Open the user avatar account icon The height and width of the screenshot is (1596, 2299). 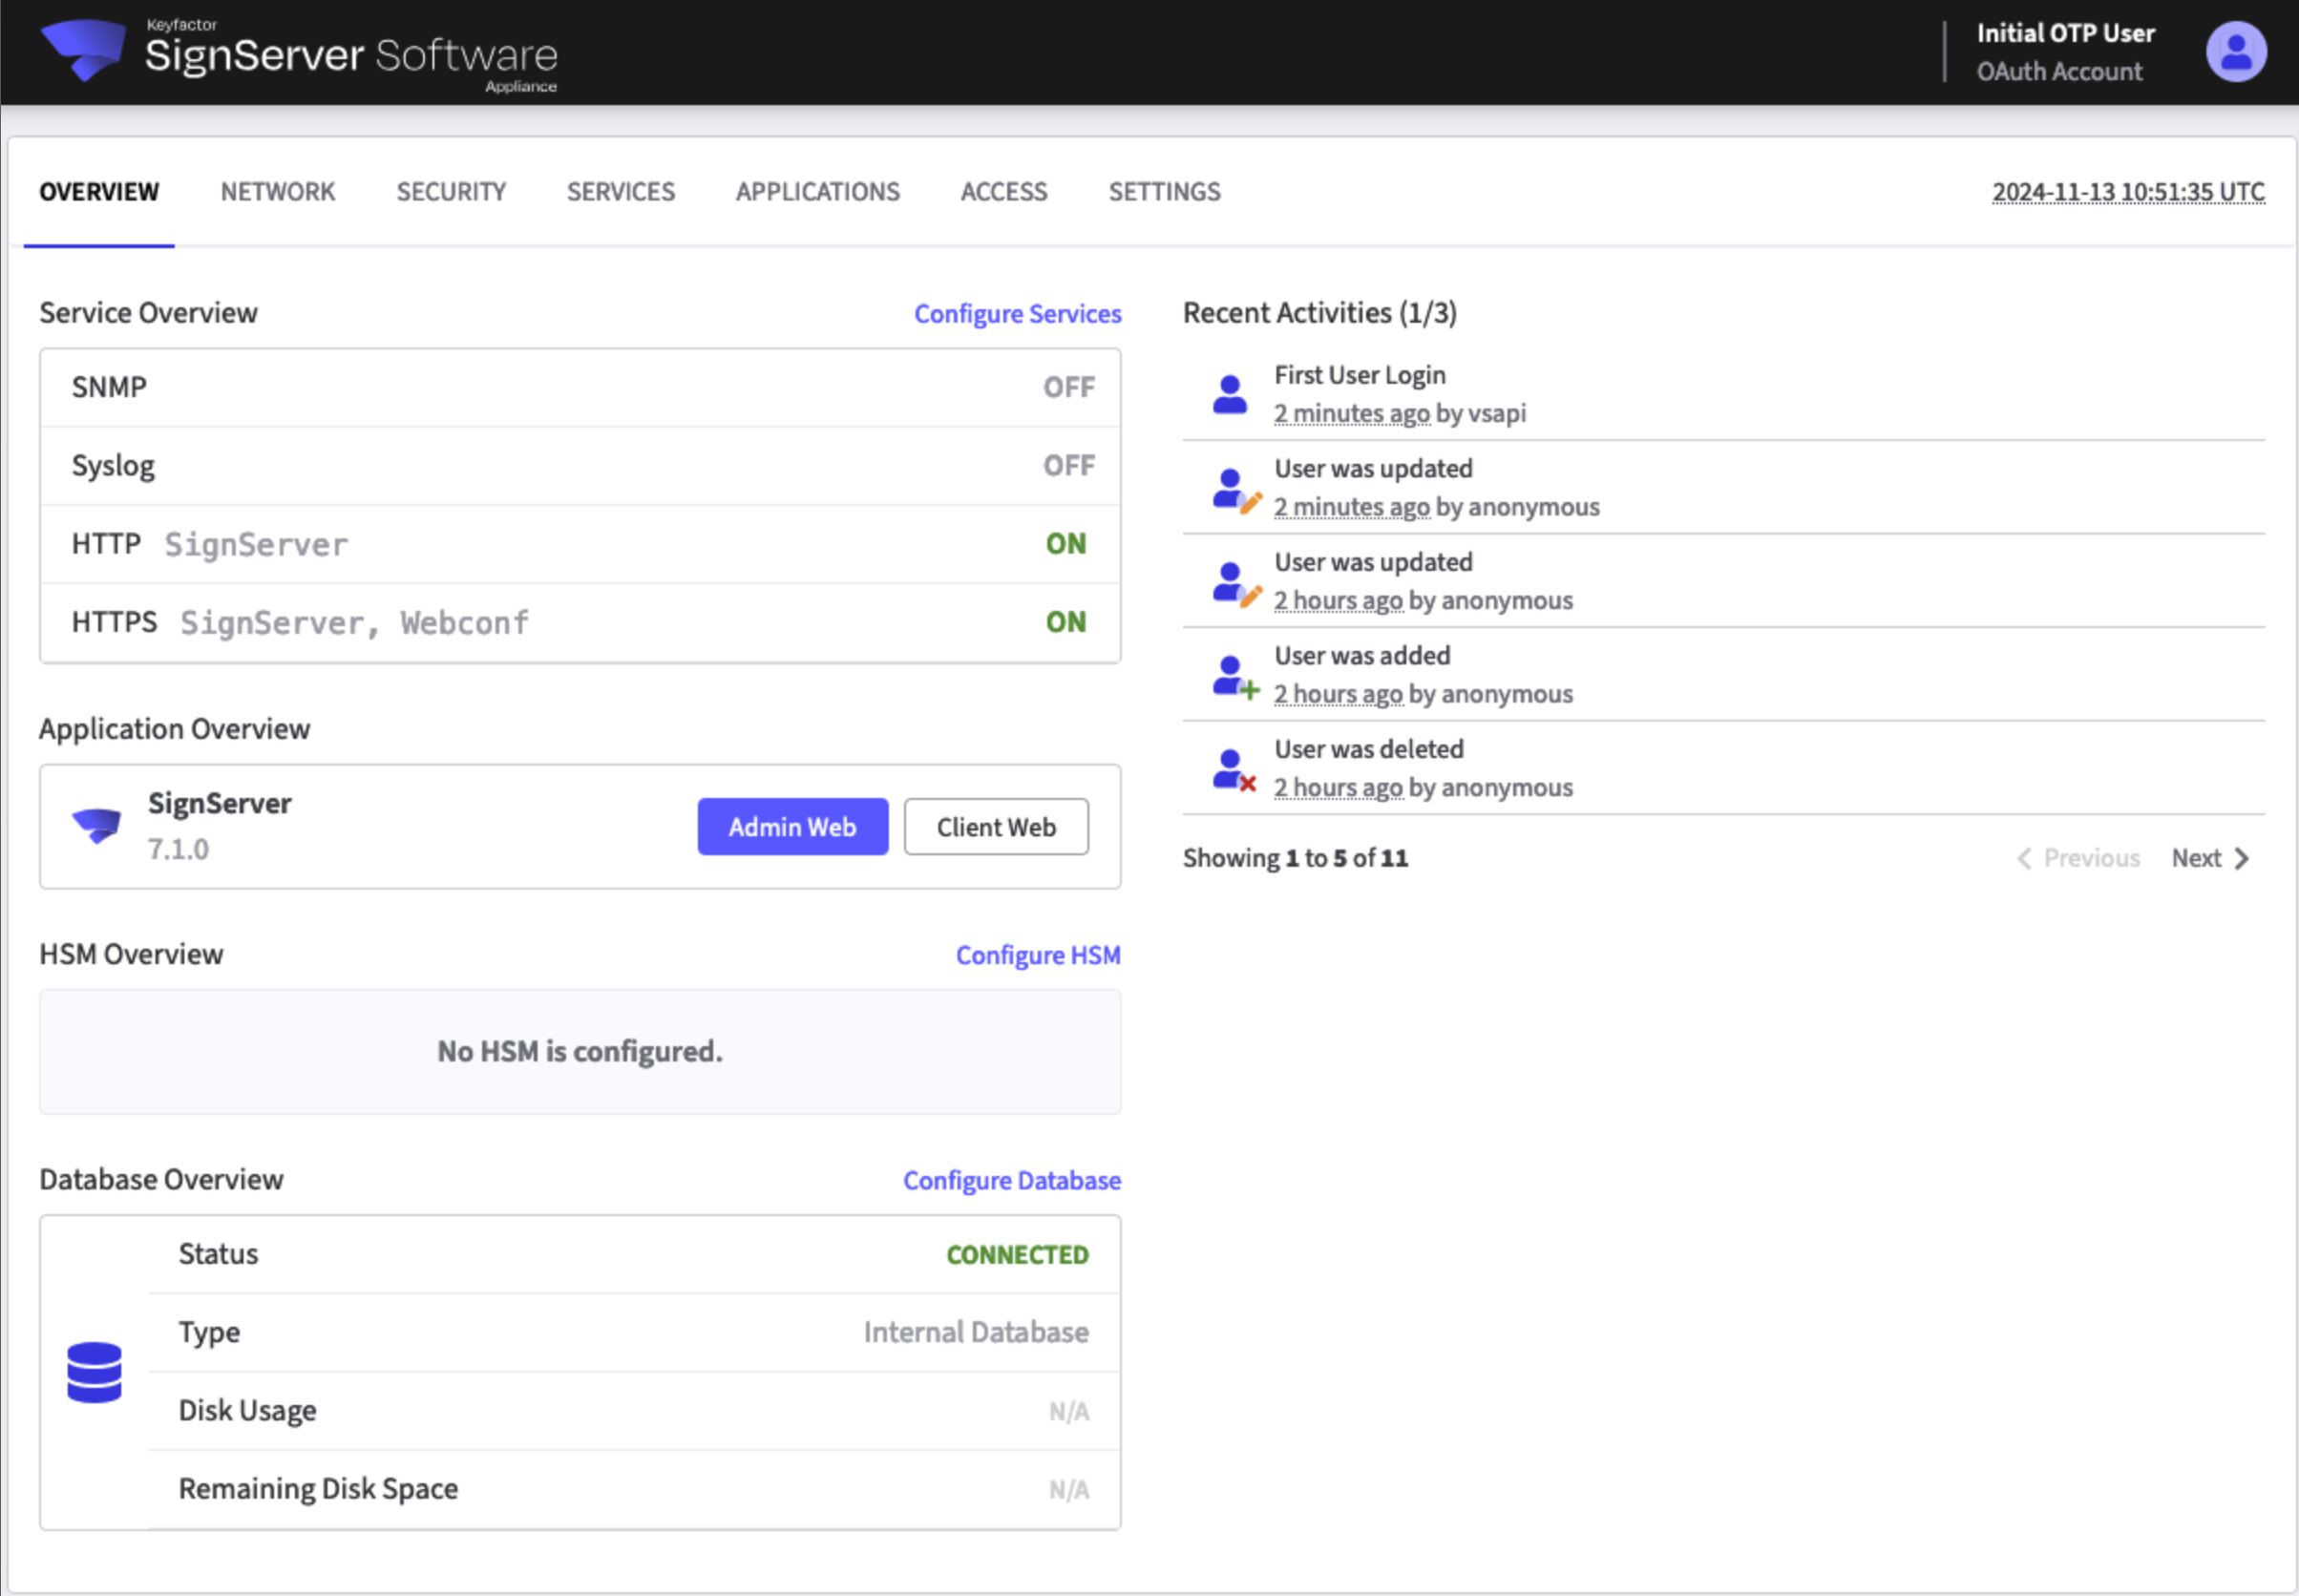pos(2236,52)
